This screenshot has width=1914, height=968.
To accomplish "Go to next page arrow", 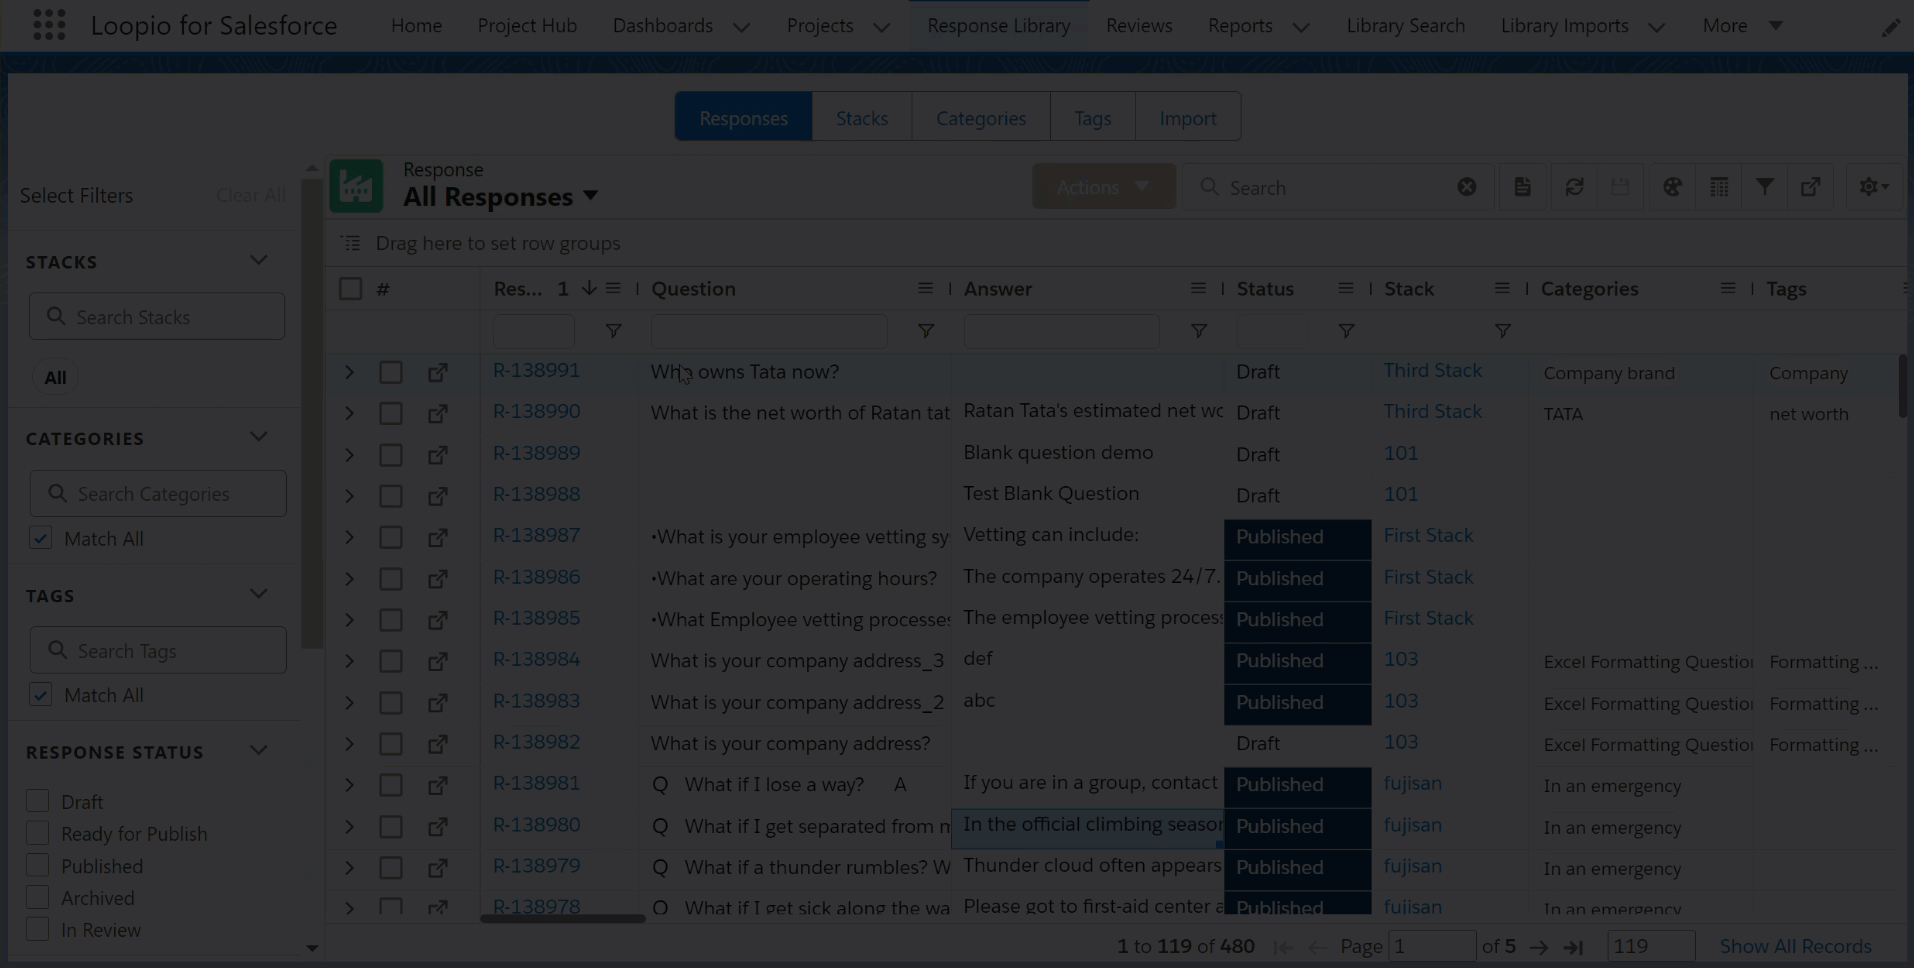I will [x=1539, y=947].
